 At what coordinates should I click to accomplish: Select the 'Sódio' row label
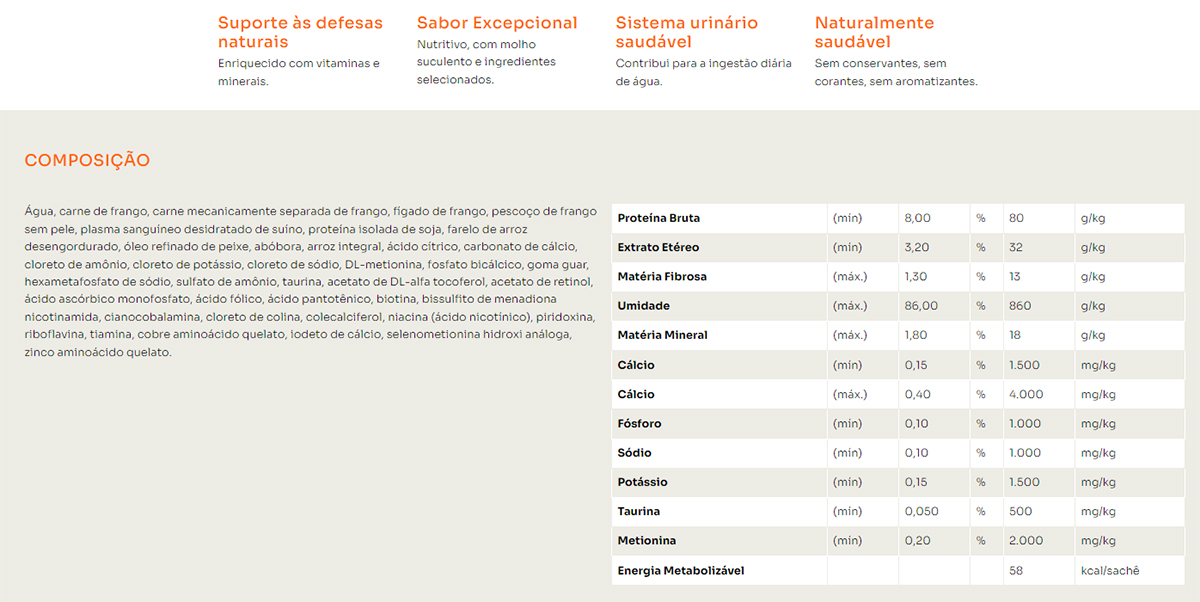coord(634,453)
